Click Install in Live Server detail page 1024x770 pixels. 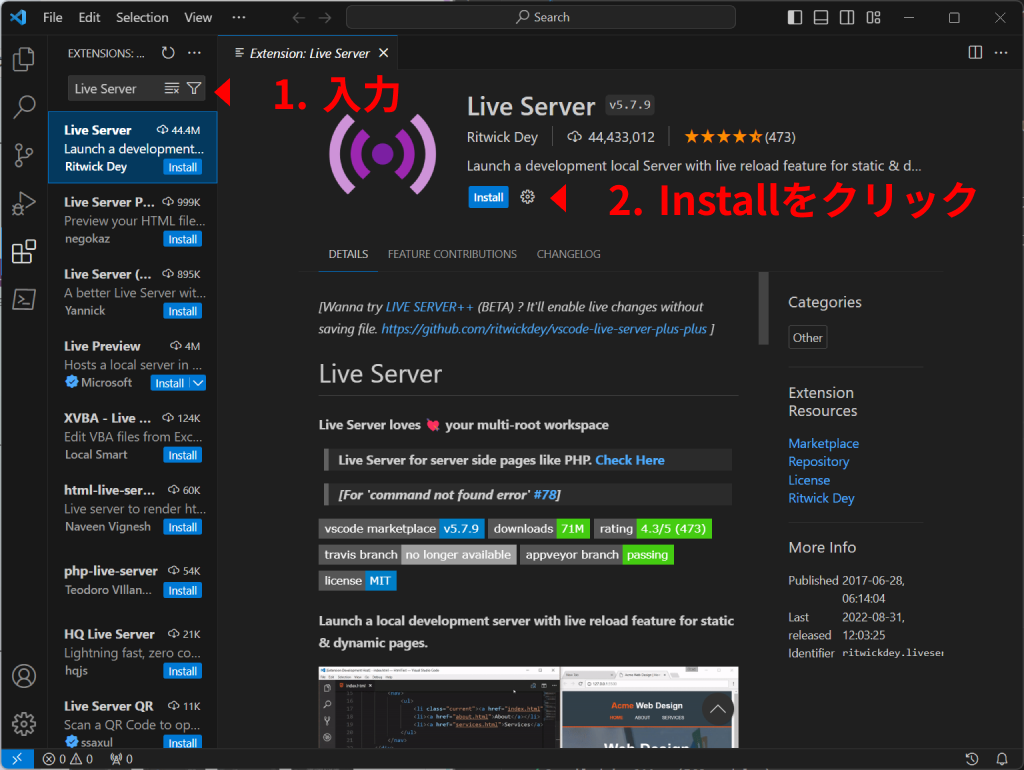(488, 197)
